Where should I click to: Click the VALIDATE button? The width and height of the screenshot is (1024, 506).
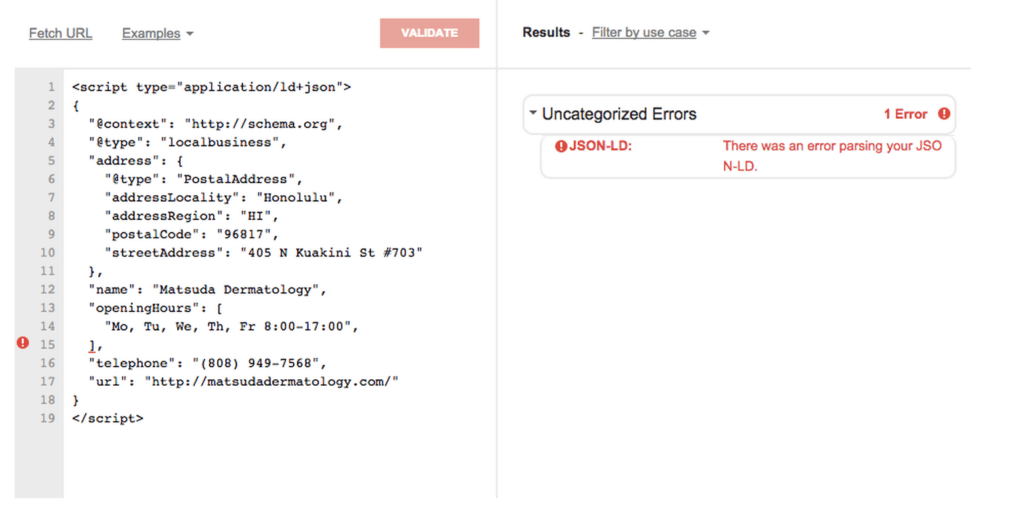(430, 33)
